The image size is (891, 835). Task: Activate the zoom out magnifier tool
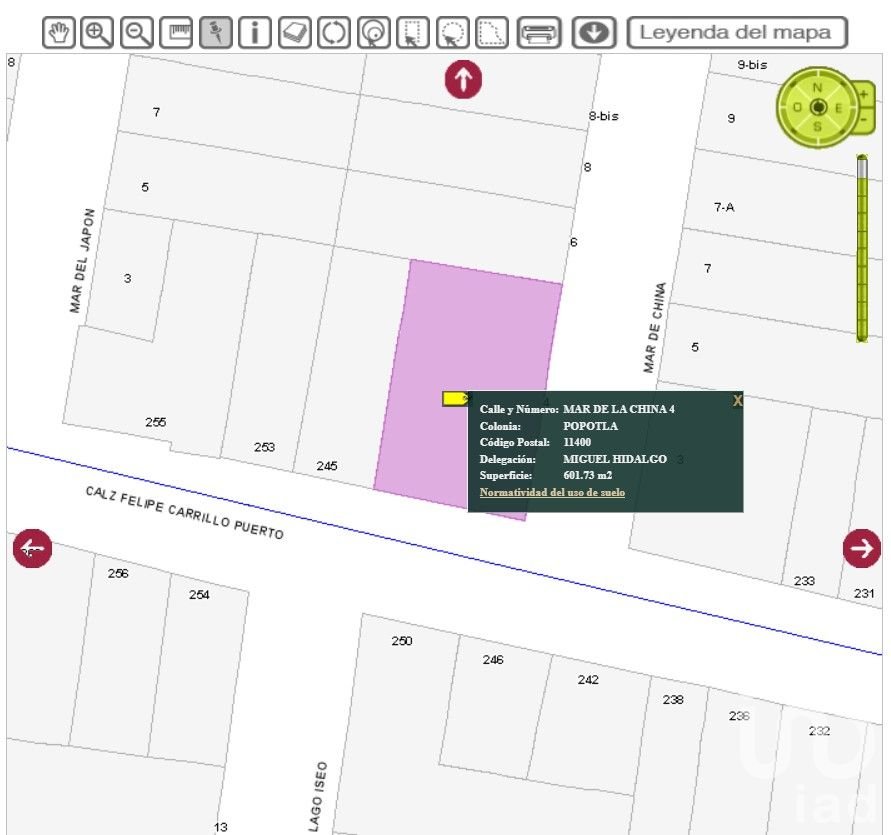pos(137,33)
